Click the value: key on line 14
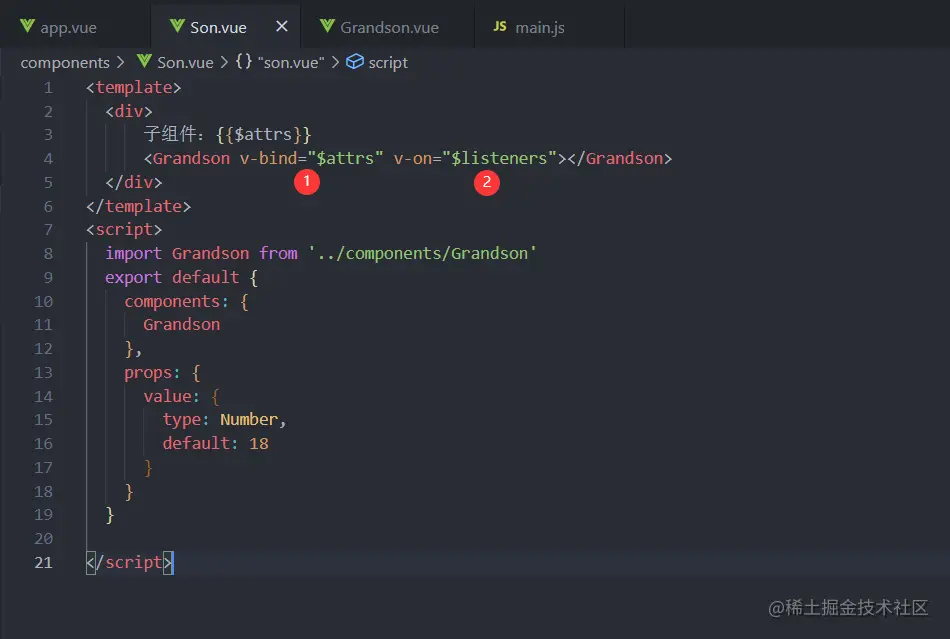The image size is (950, 639). click(171, 396)
